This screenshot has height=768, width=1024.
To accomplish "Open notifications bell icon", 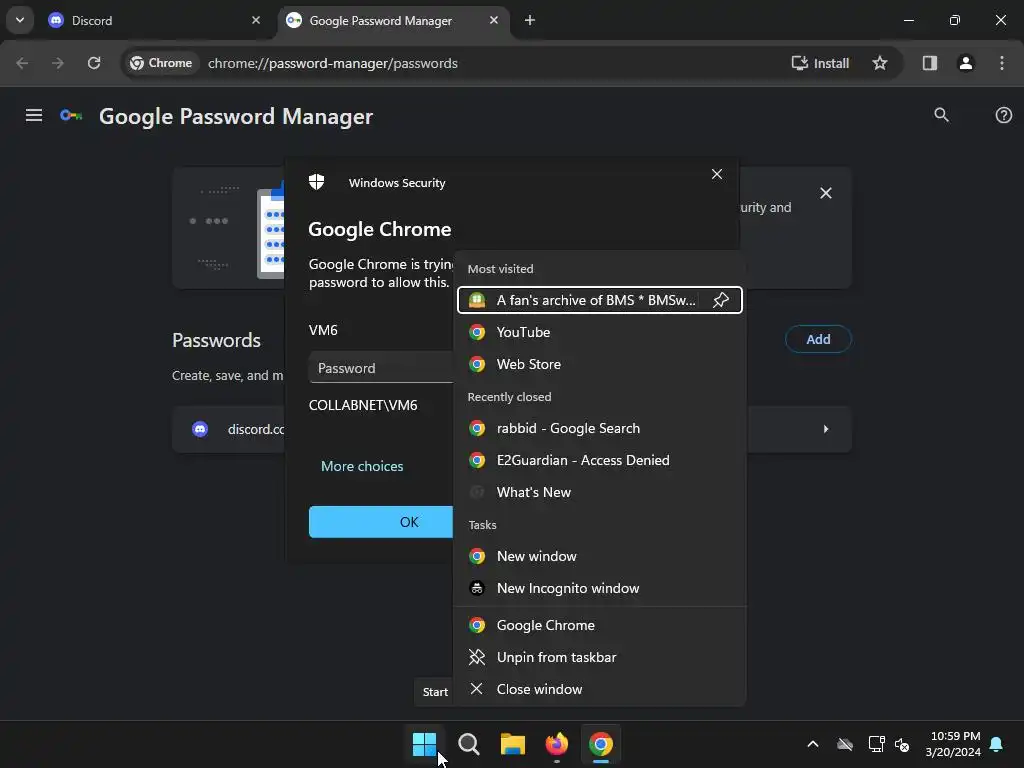I will (997, 744).
